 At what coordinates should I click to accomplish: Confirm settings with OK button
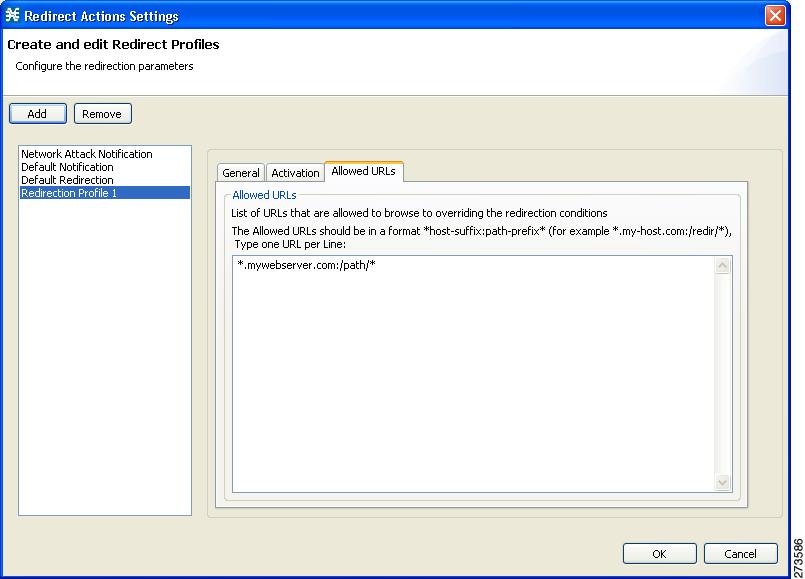660,553
